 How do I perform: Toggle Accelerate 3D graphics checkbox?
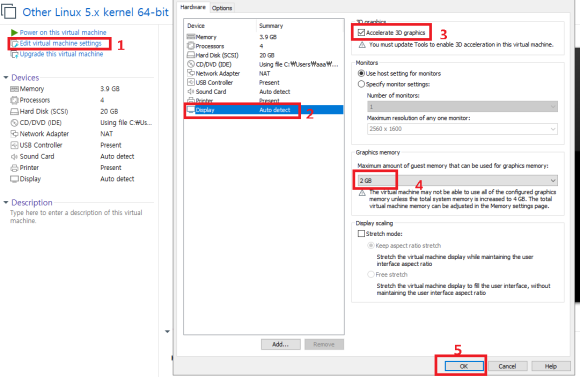[x=361, y=33]
